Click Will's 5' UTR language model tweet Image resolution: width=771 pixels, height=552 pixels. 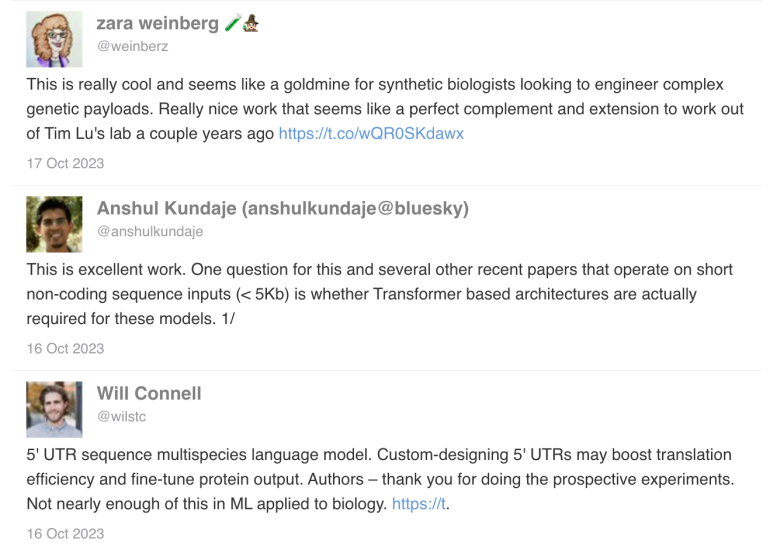click(381, 479)
